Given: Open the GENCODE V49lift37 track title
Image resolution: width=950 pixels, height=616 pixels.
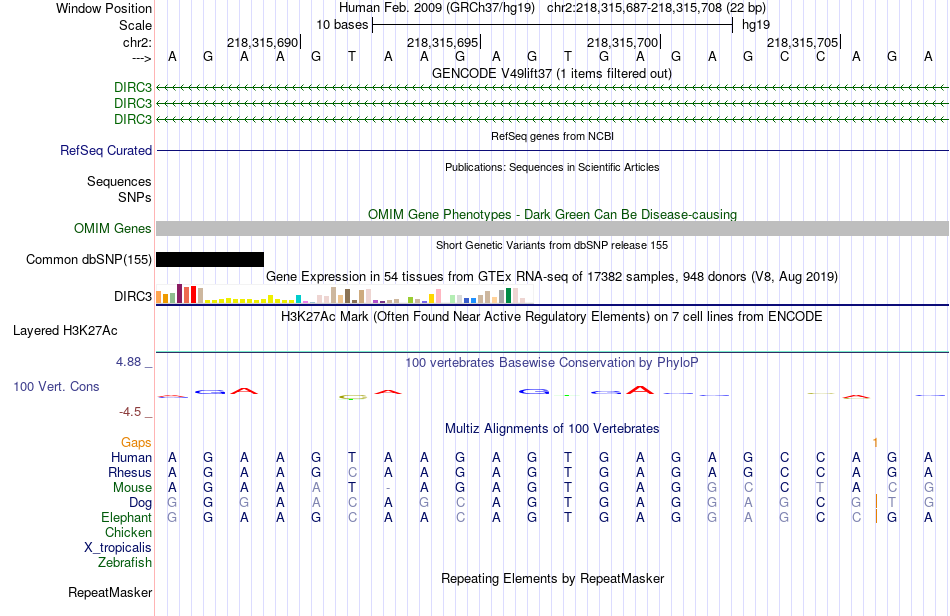Looking at the screenshot, I should tap(552, 73).
